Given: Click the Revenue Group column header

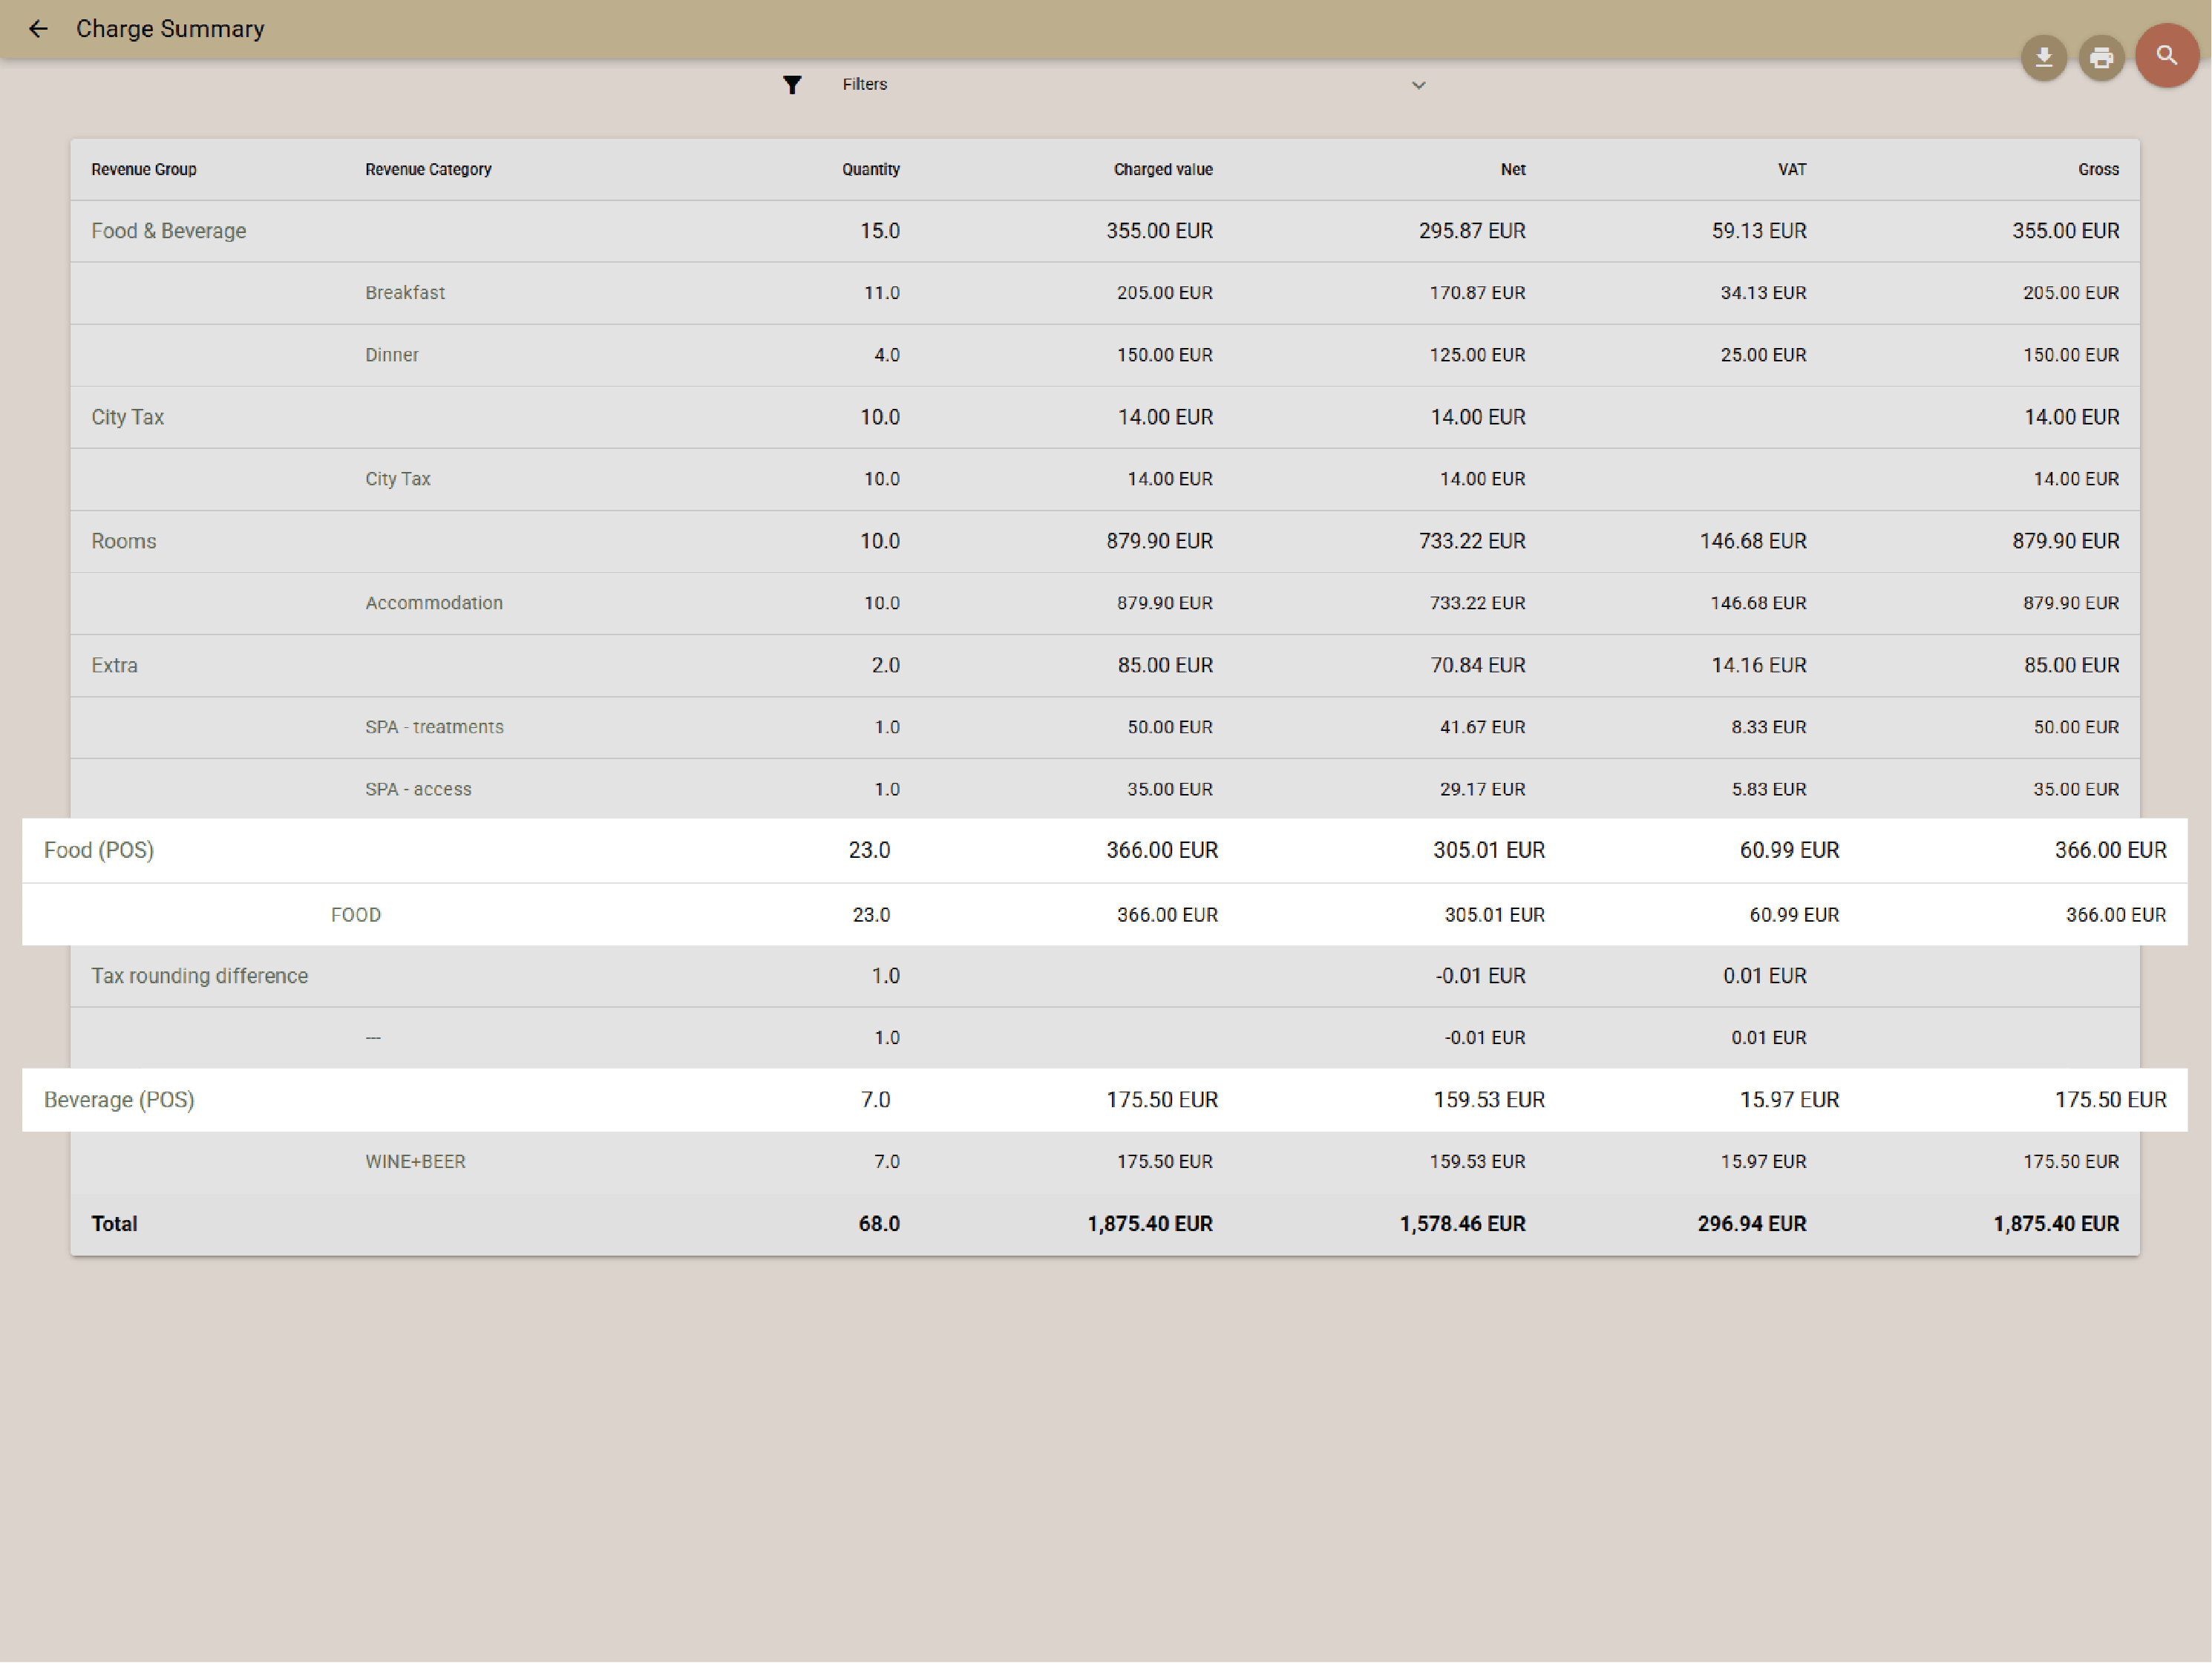Looking at the screenshot, I should click(144, 170).
